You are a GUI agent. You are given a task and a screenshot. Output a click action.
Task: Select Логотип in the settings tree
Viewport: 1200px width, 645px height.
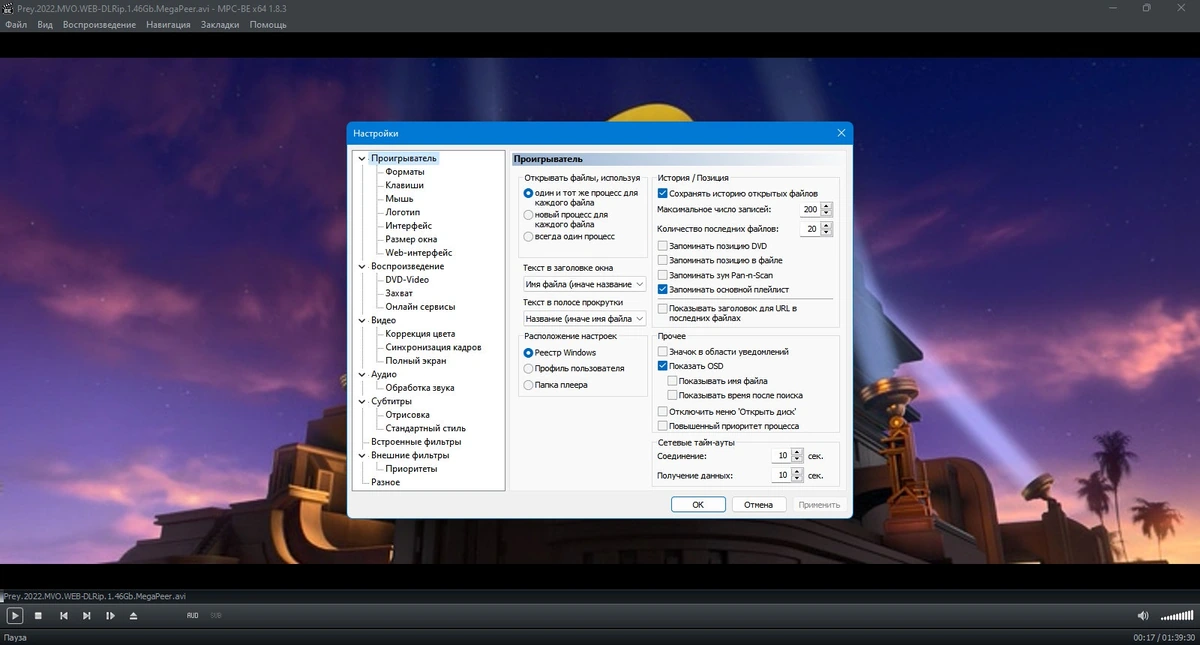[x=403, y=212]
